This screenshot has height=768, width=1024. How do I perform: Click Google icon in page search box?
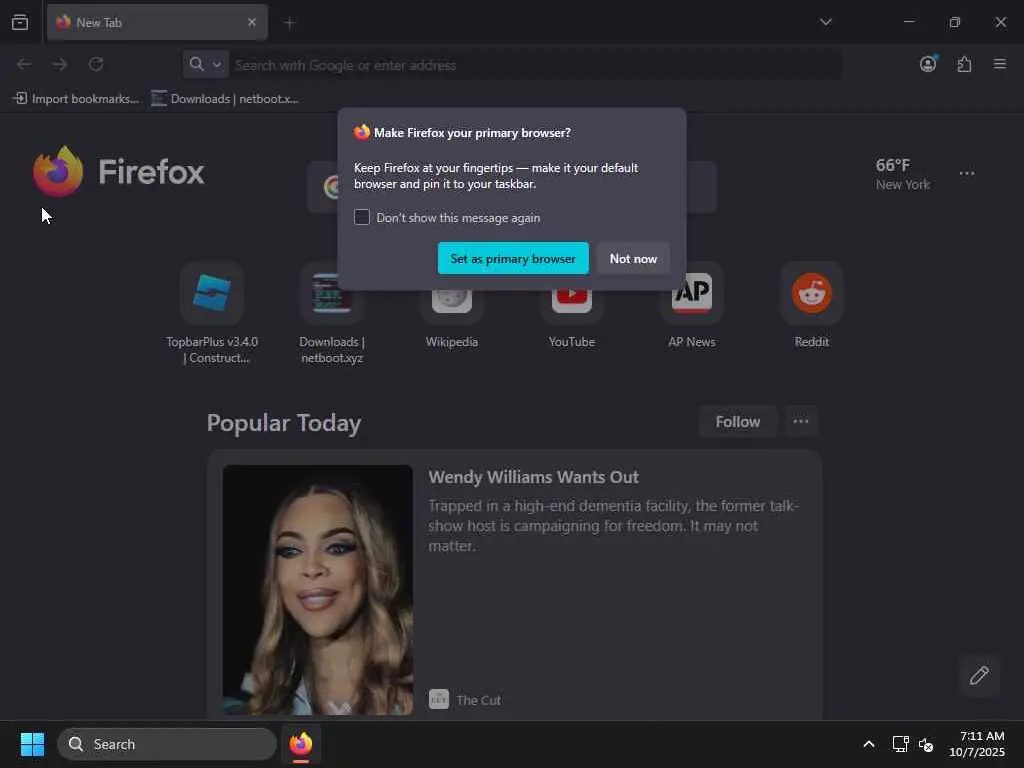click(331, 187)
